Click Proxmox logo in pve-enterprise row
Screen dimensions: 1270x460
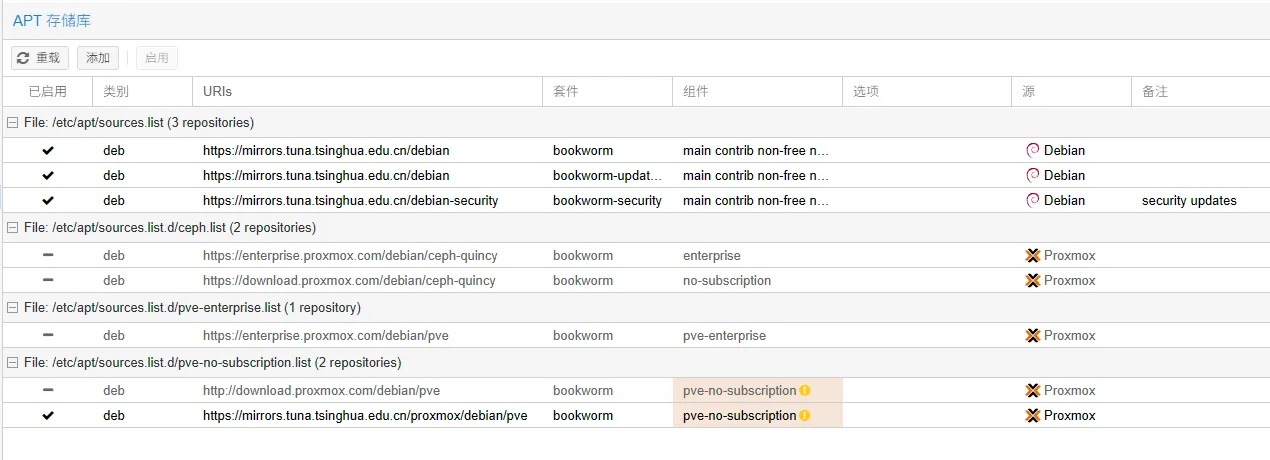click(x=1033, y=335)
